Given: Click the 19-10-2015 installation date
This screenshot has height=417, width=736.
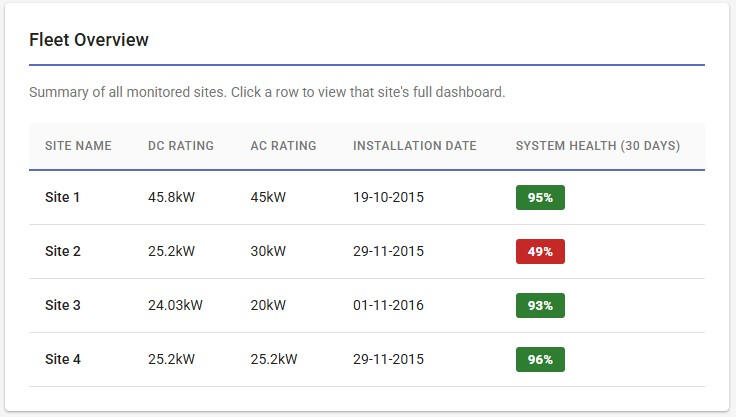Looking at the screenshot, I should coord(388,198).
